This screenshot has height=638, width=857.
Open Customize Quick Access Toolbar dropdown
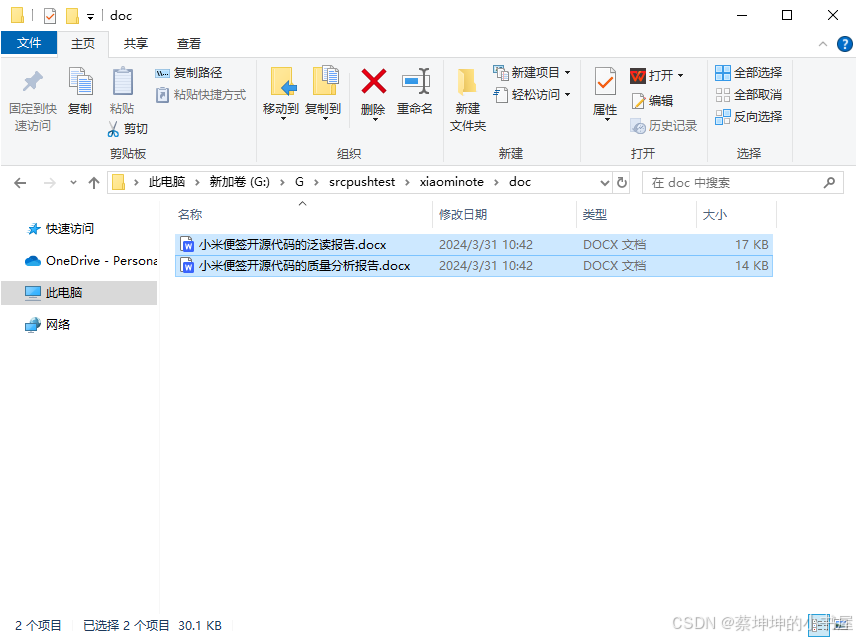(x=90, y=17)
